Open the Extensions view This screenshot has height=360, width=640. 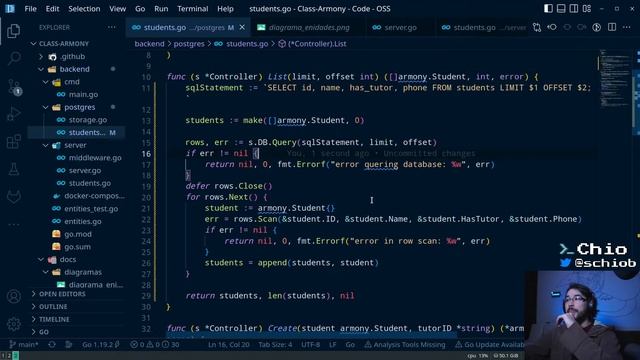(14, 142)
